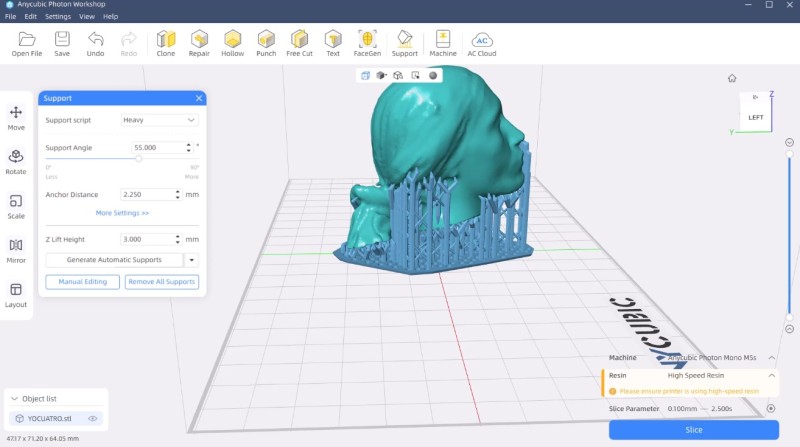Image resolution: width=800 pixels, height=447 pixels.
Task: Click the vertical layer preview slider
Action: [789, 236]
